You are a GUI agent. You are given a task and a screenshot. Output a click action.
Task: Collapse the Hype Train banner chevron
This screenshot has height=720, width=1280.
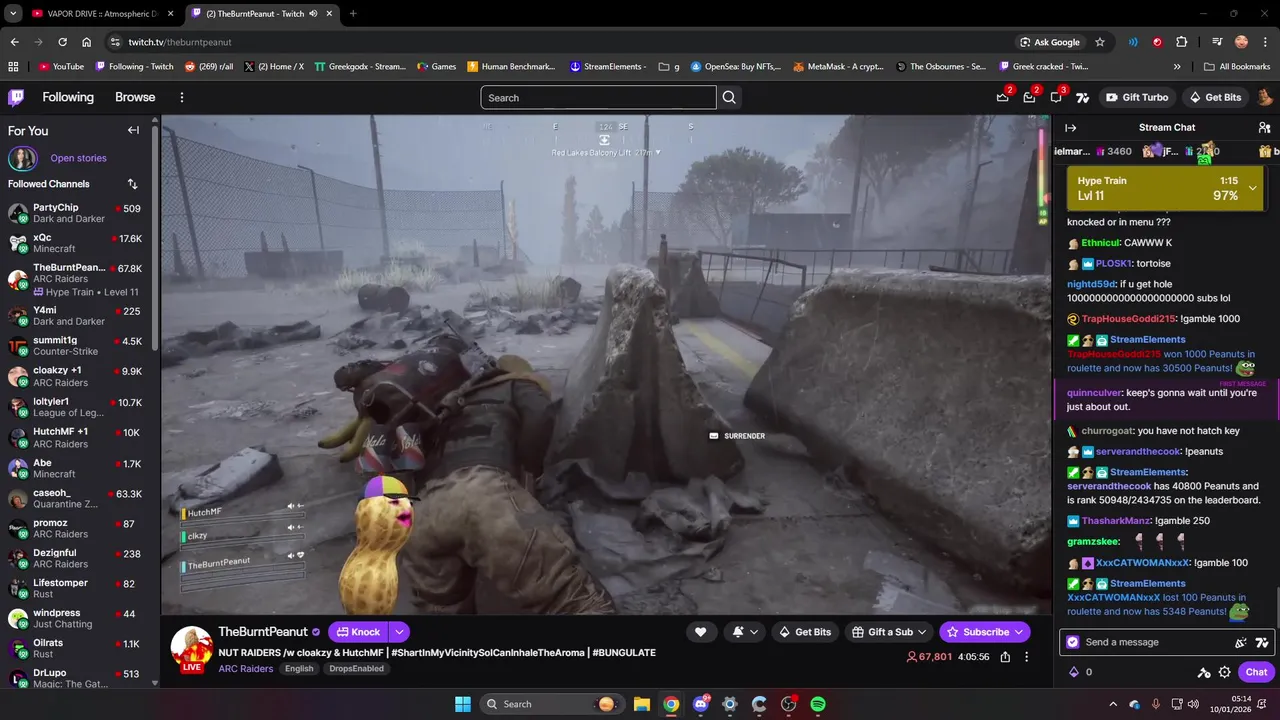coord(1252,188)
